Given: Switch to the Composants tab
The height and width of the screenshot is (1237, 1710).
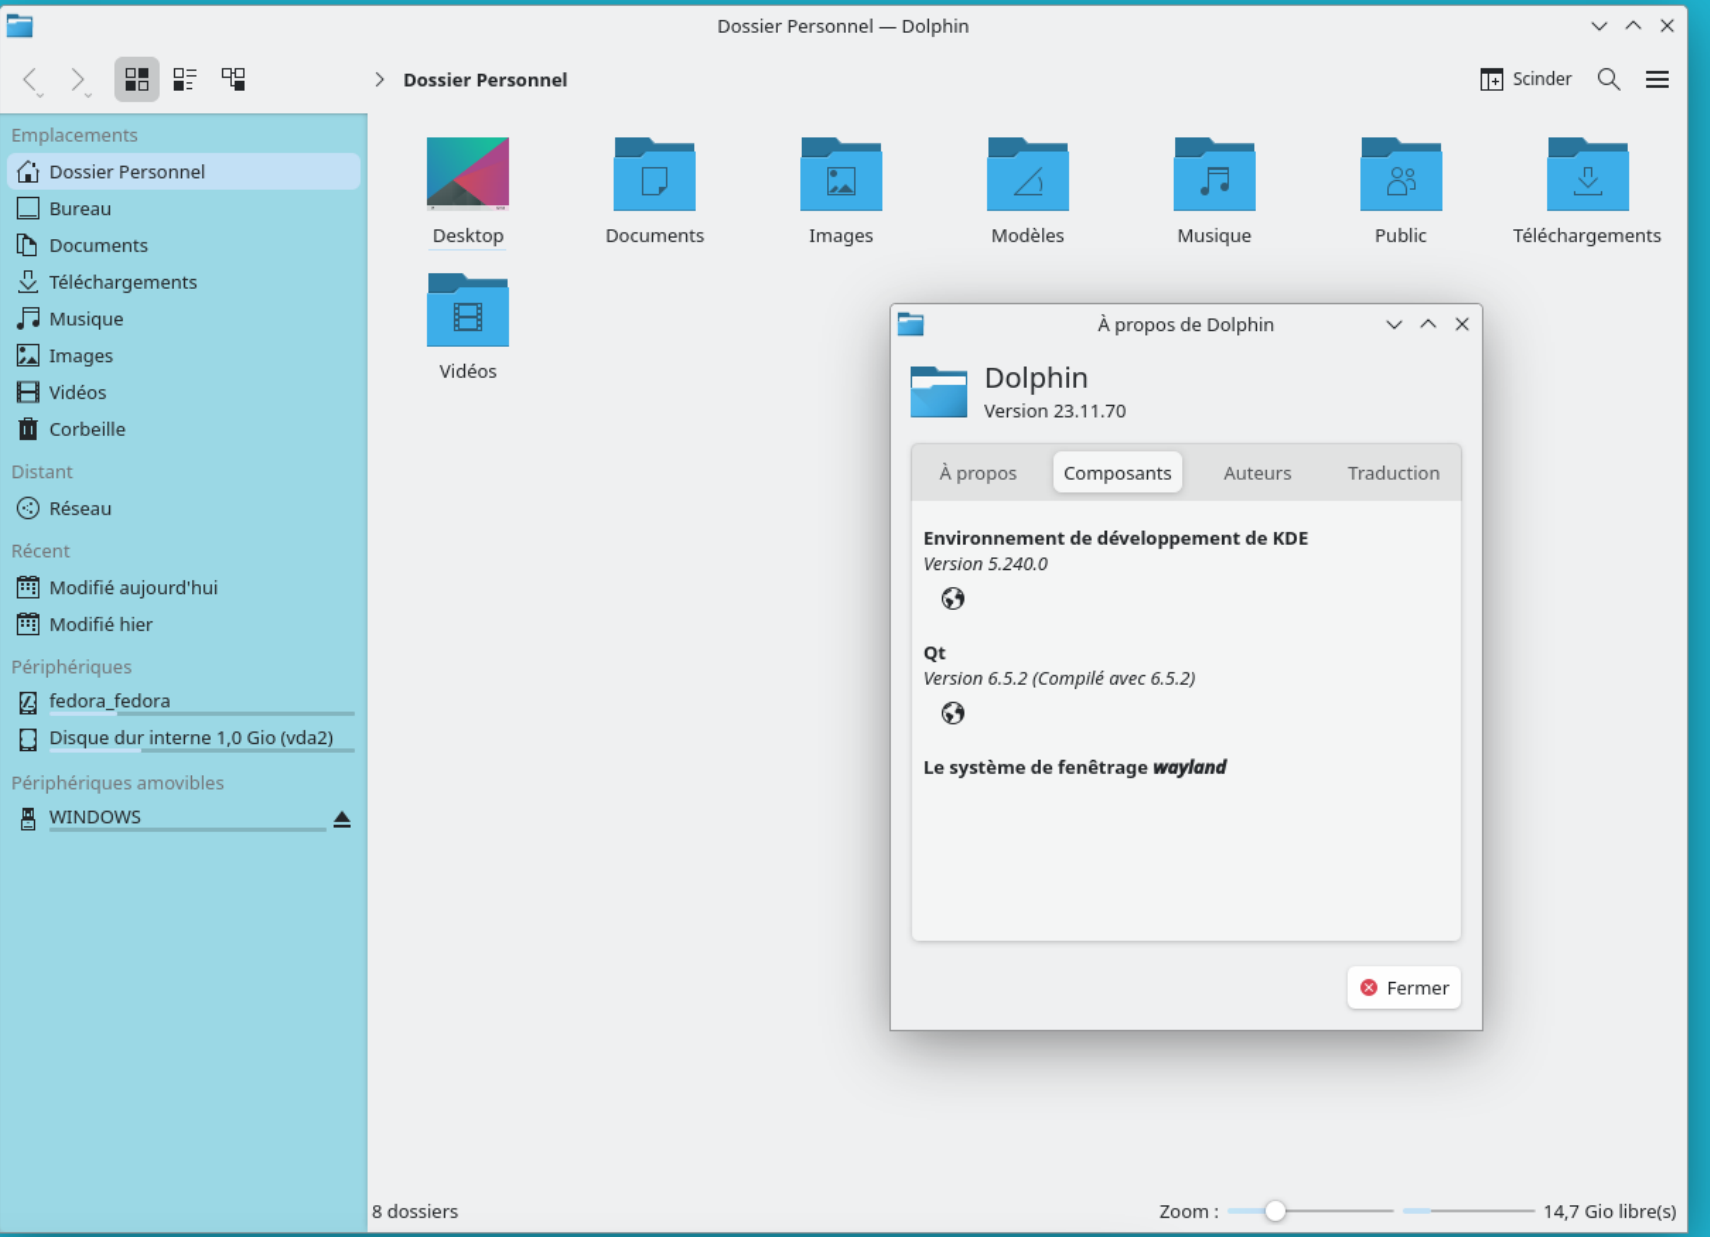Looking at the screenshot, I should click(1117, 473).
